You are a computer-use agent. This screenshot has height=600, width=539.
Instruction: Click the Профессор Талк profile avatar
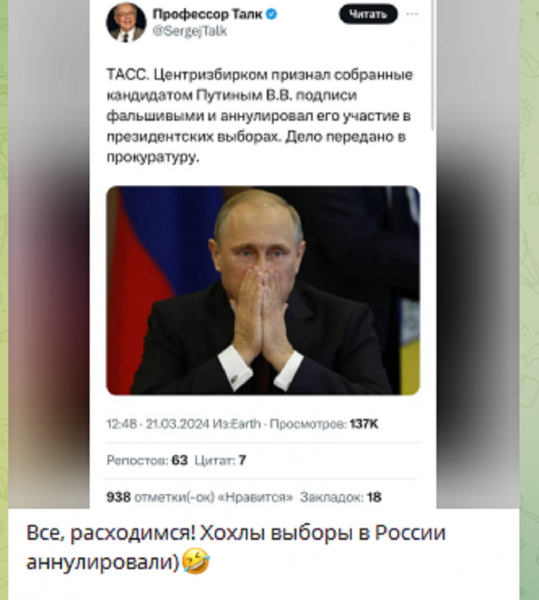(x=126, y=22)
